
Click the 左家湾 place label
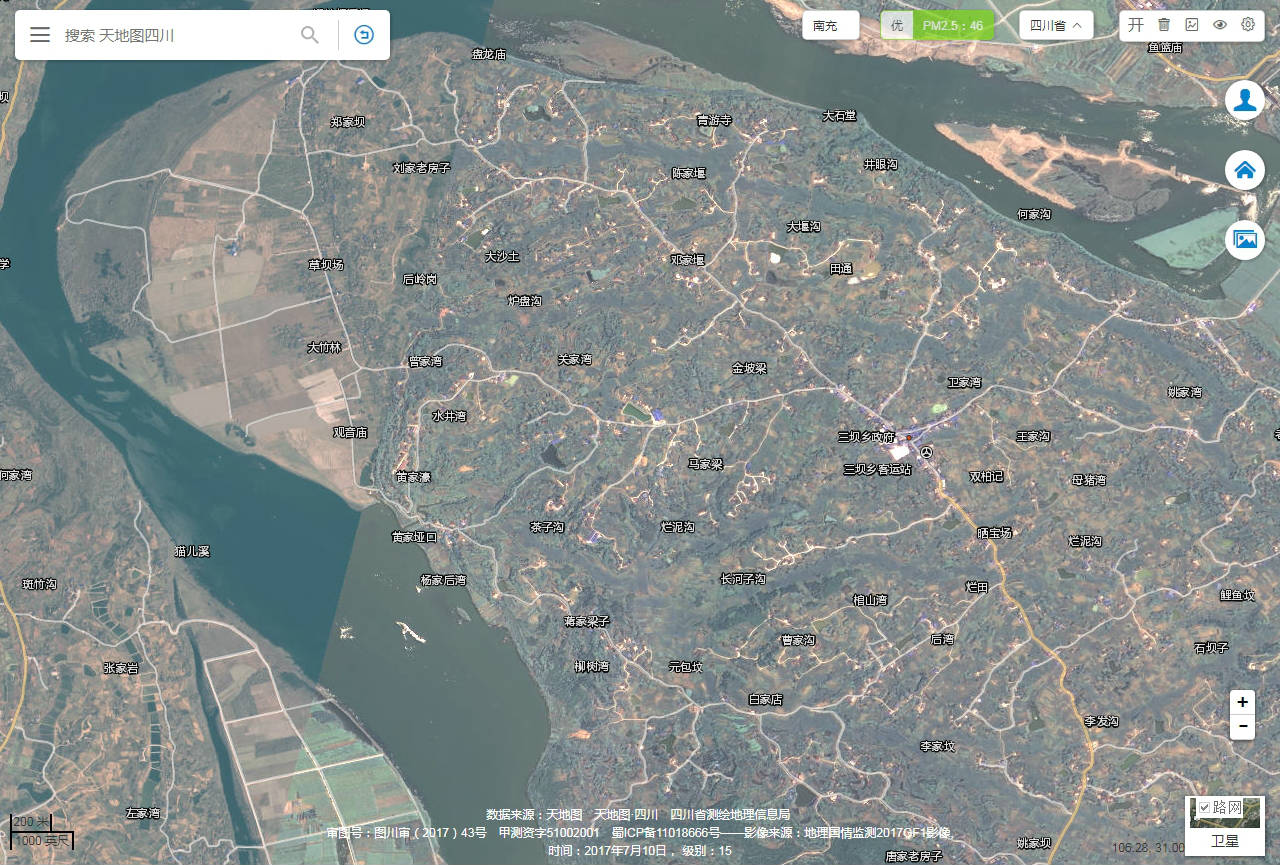pos(143,813)
